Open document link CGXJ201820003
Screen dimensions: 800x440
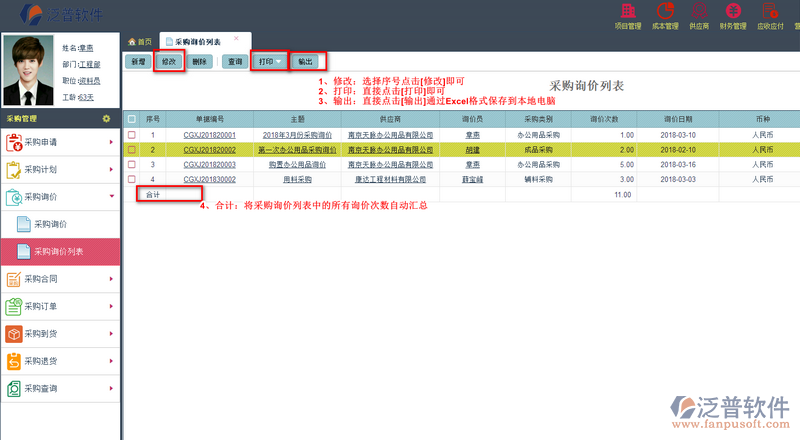(x=210, y=165)
